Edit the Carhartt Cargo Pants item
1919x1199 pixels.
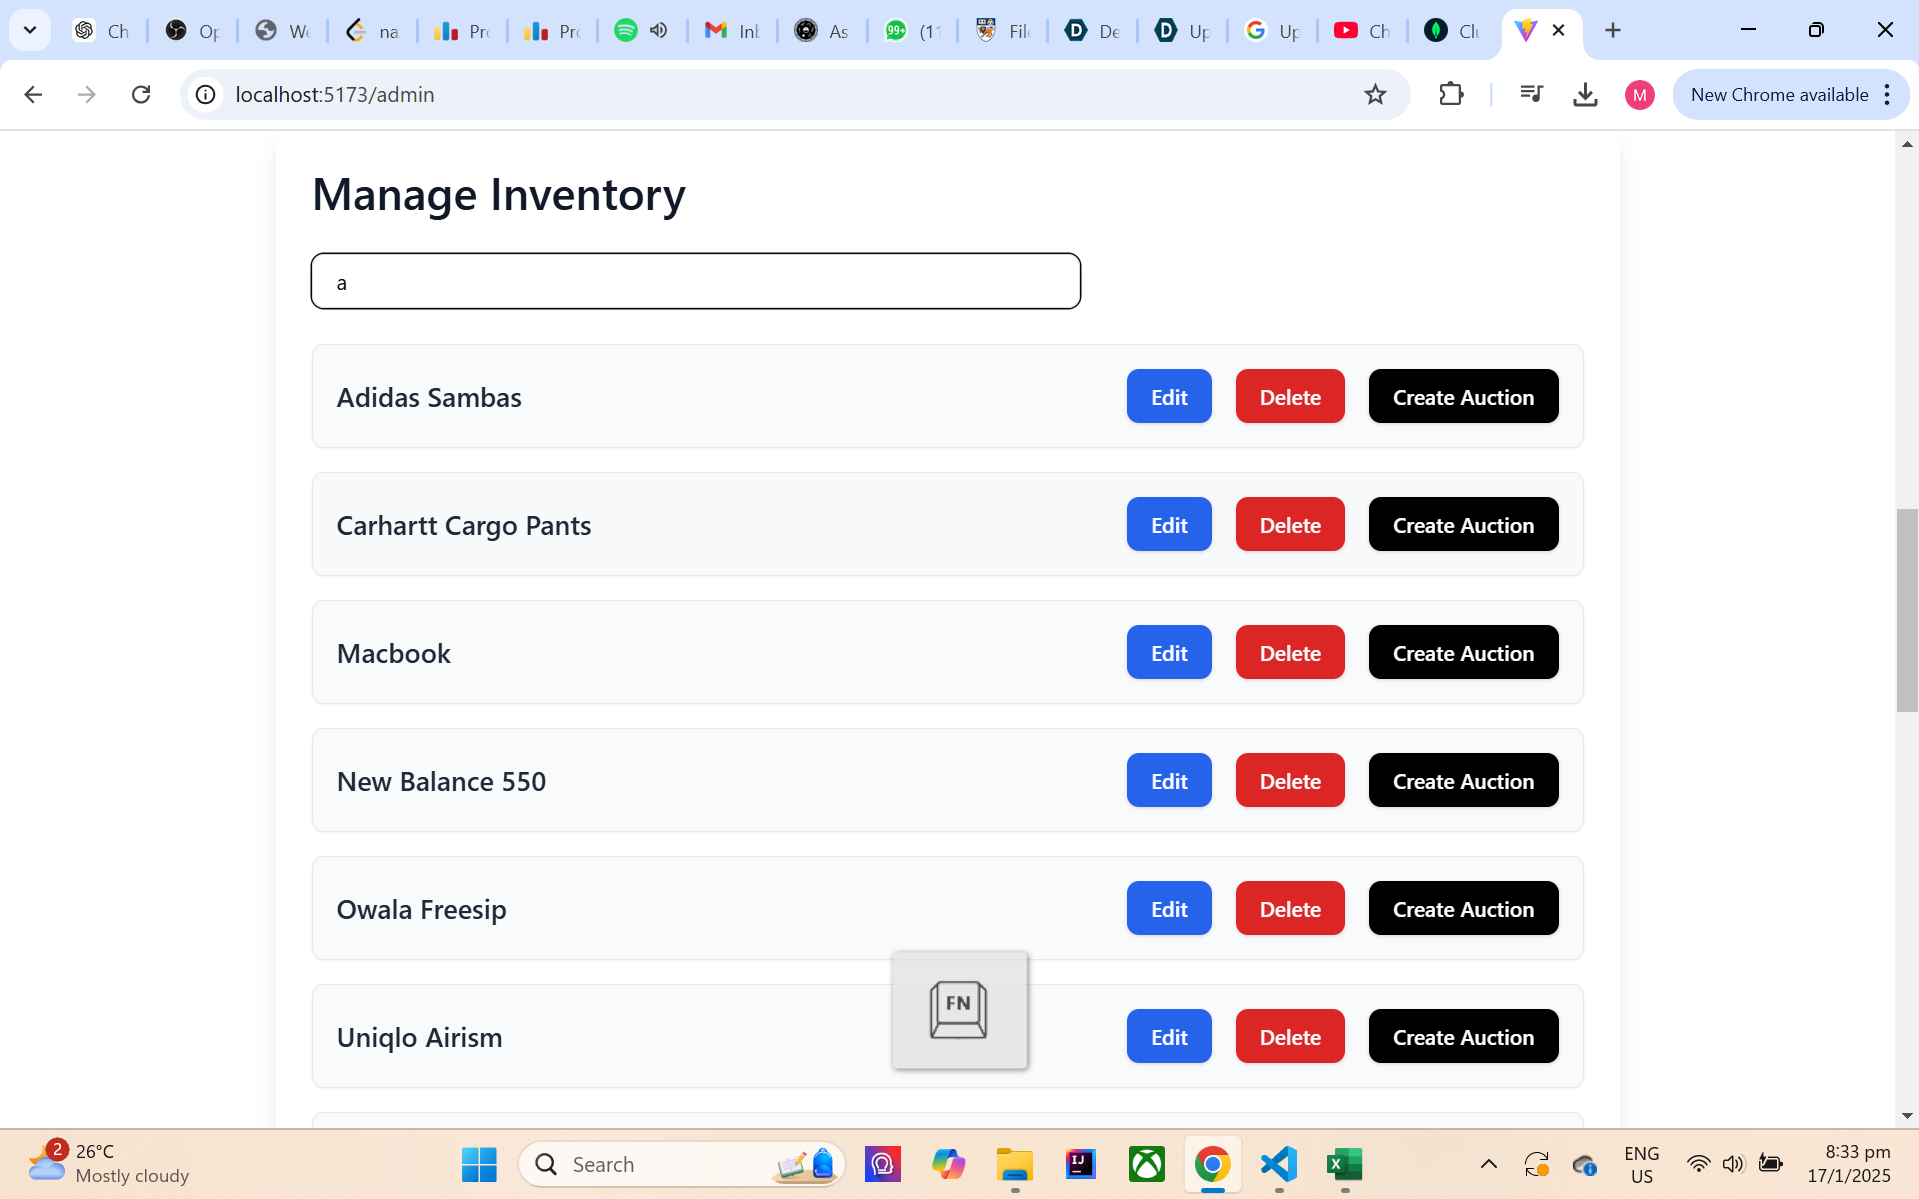point(1169,524)
